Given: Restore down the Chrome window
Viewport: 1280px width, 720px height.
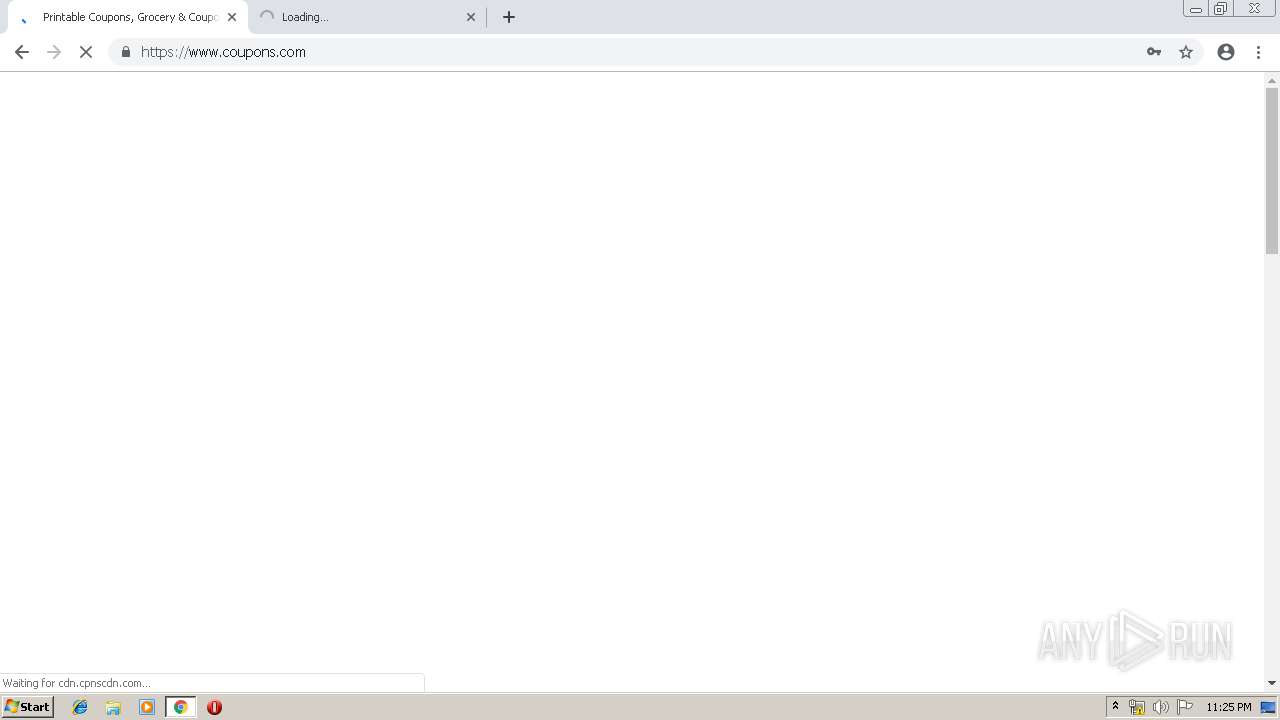Looking at the screenshot, I should coord(1220,9).
